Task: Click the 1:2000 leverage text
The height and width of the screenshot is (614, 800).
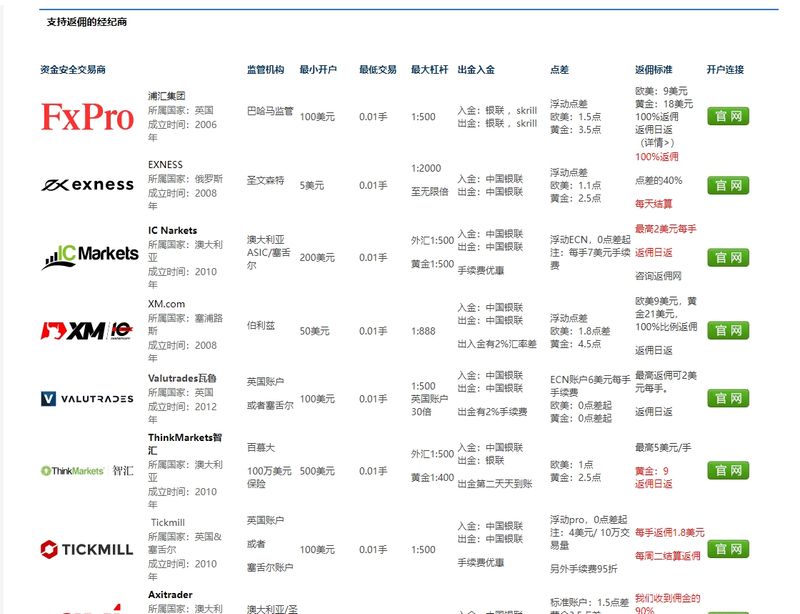Action: 426,168
